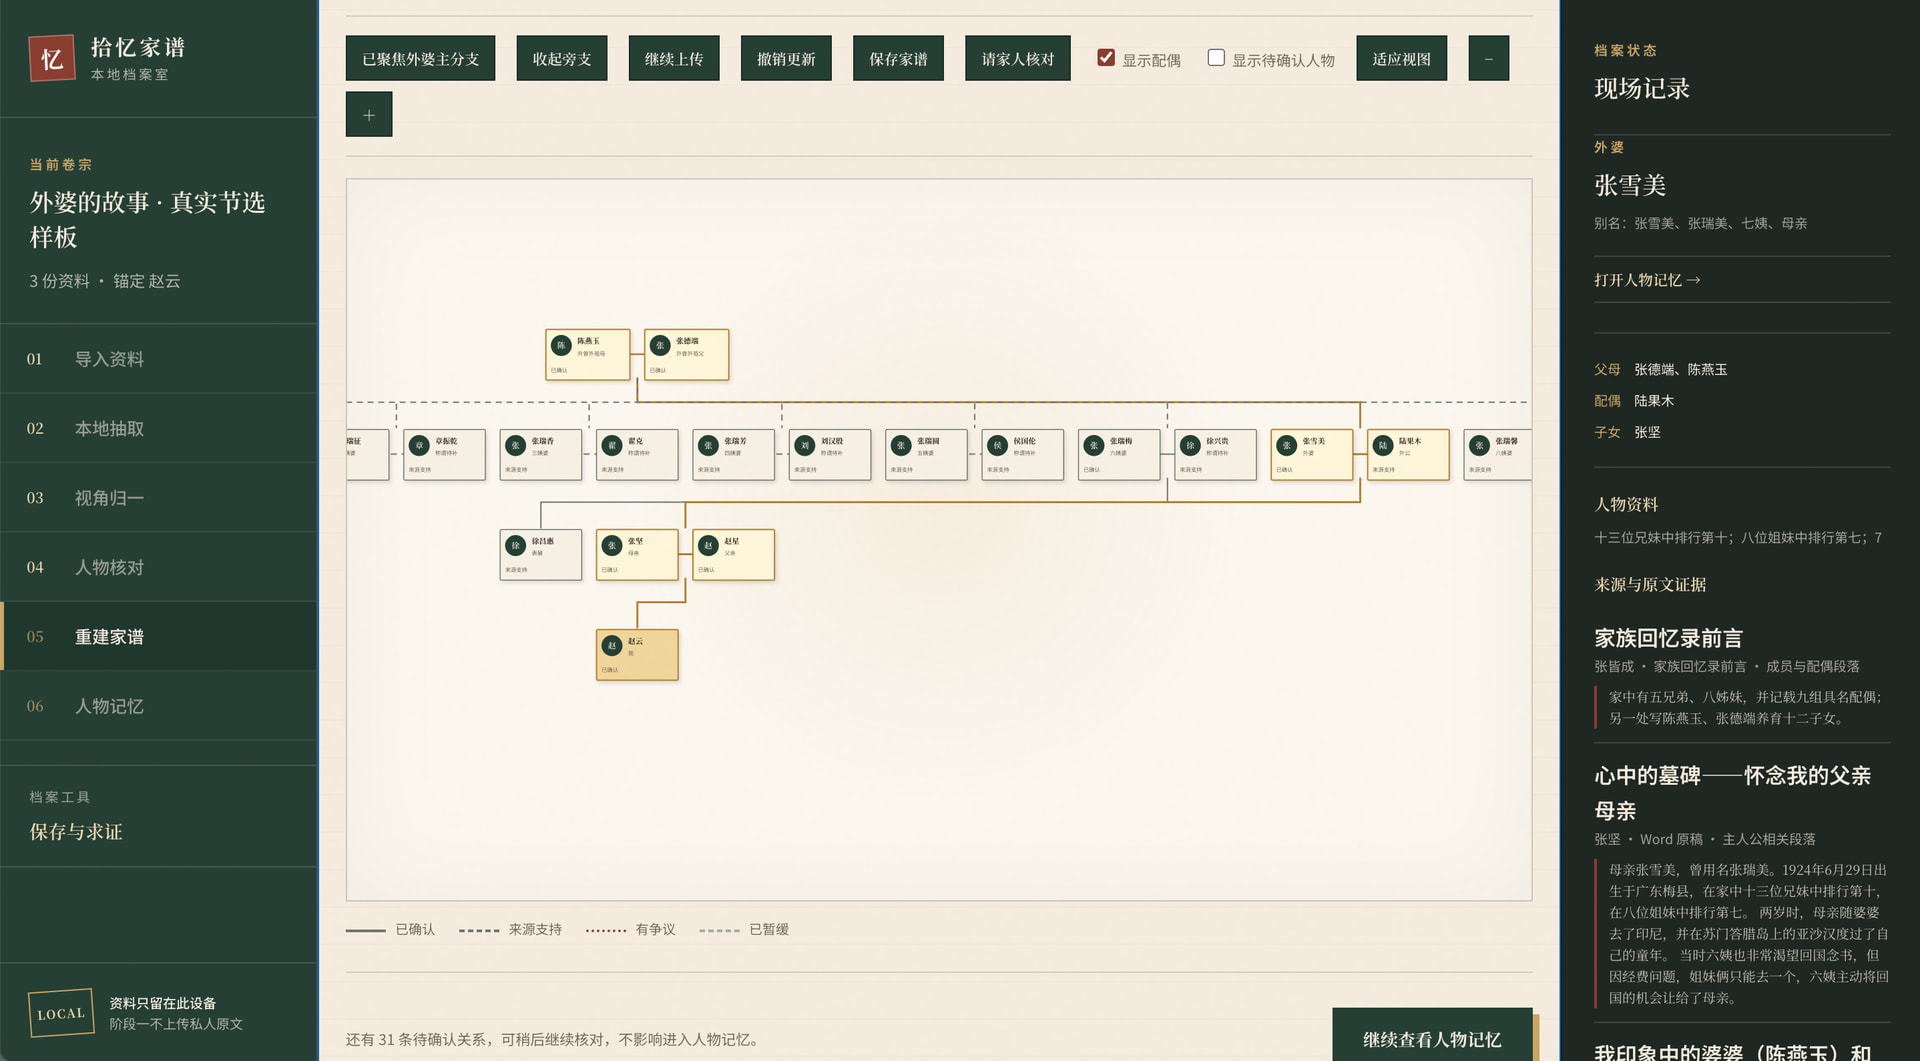Click the 人物资料 section heading
This screenshot has width=1920, height=1061.
click(1626, 505)
